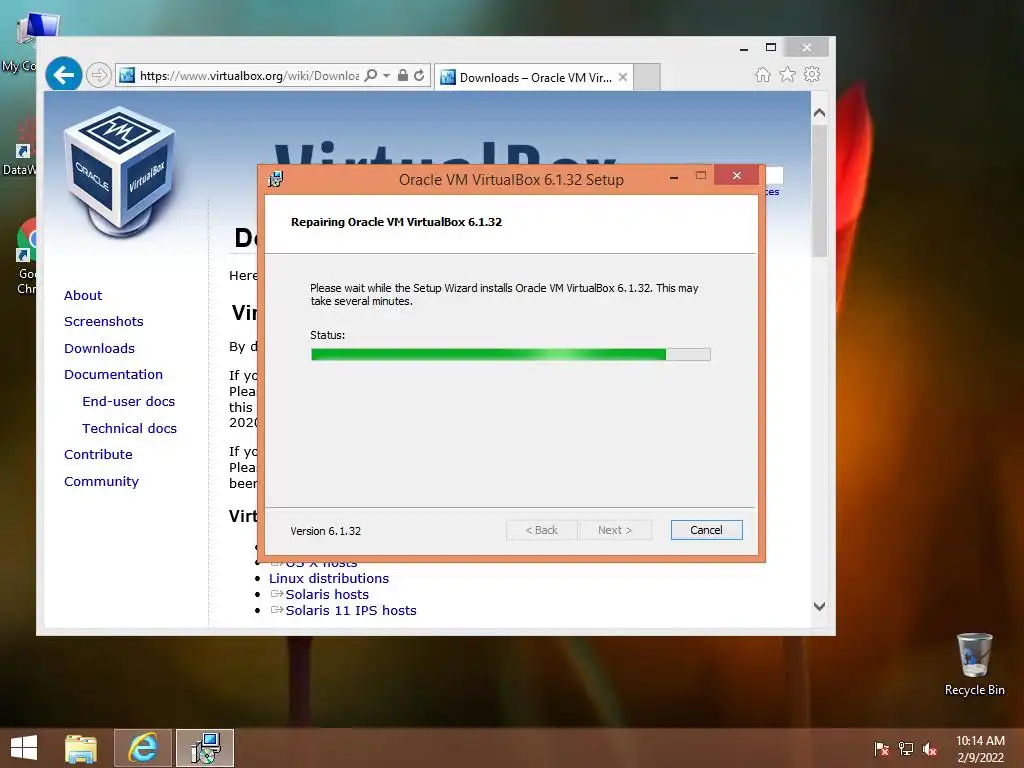Click the page scrollbar down arrow
The width and height of the screenshot is (1024, 768).
click(820, 606)
